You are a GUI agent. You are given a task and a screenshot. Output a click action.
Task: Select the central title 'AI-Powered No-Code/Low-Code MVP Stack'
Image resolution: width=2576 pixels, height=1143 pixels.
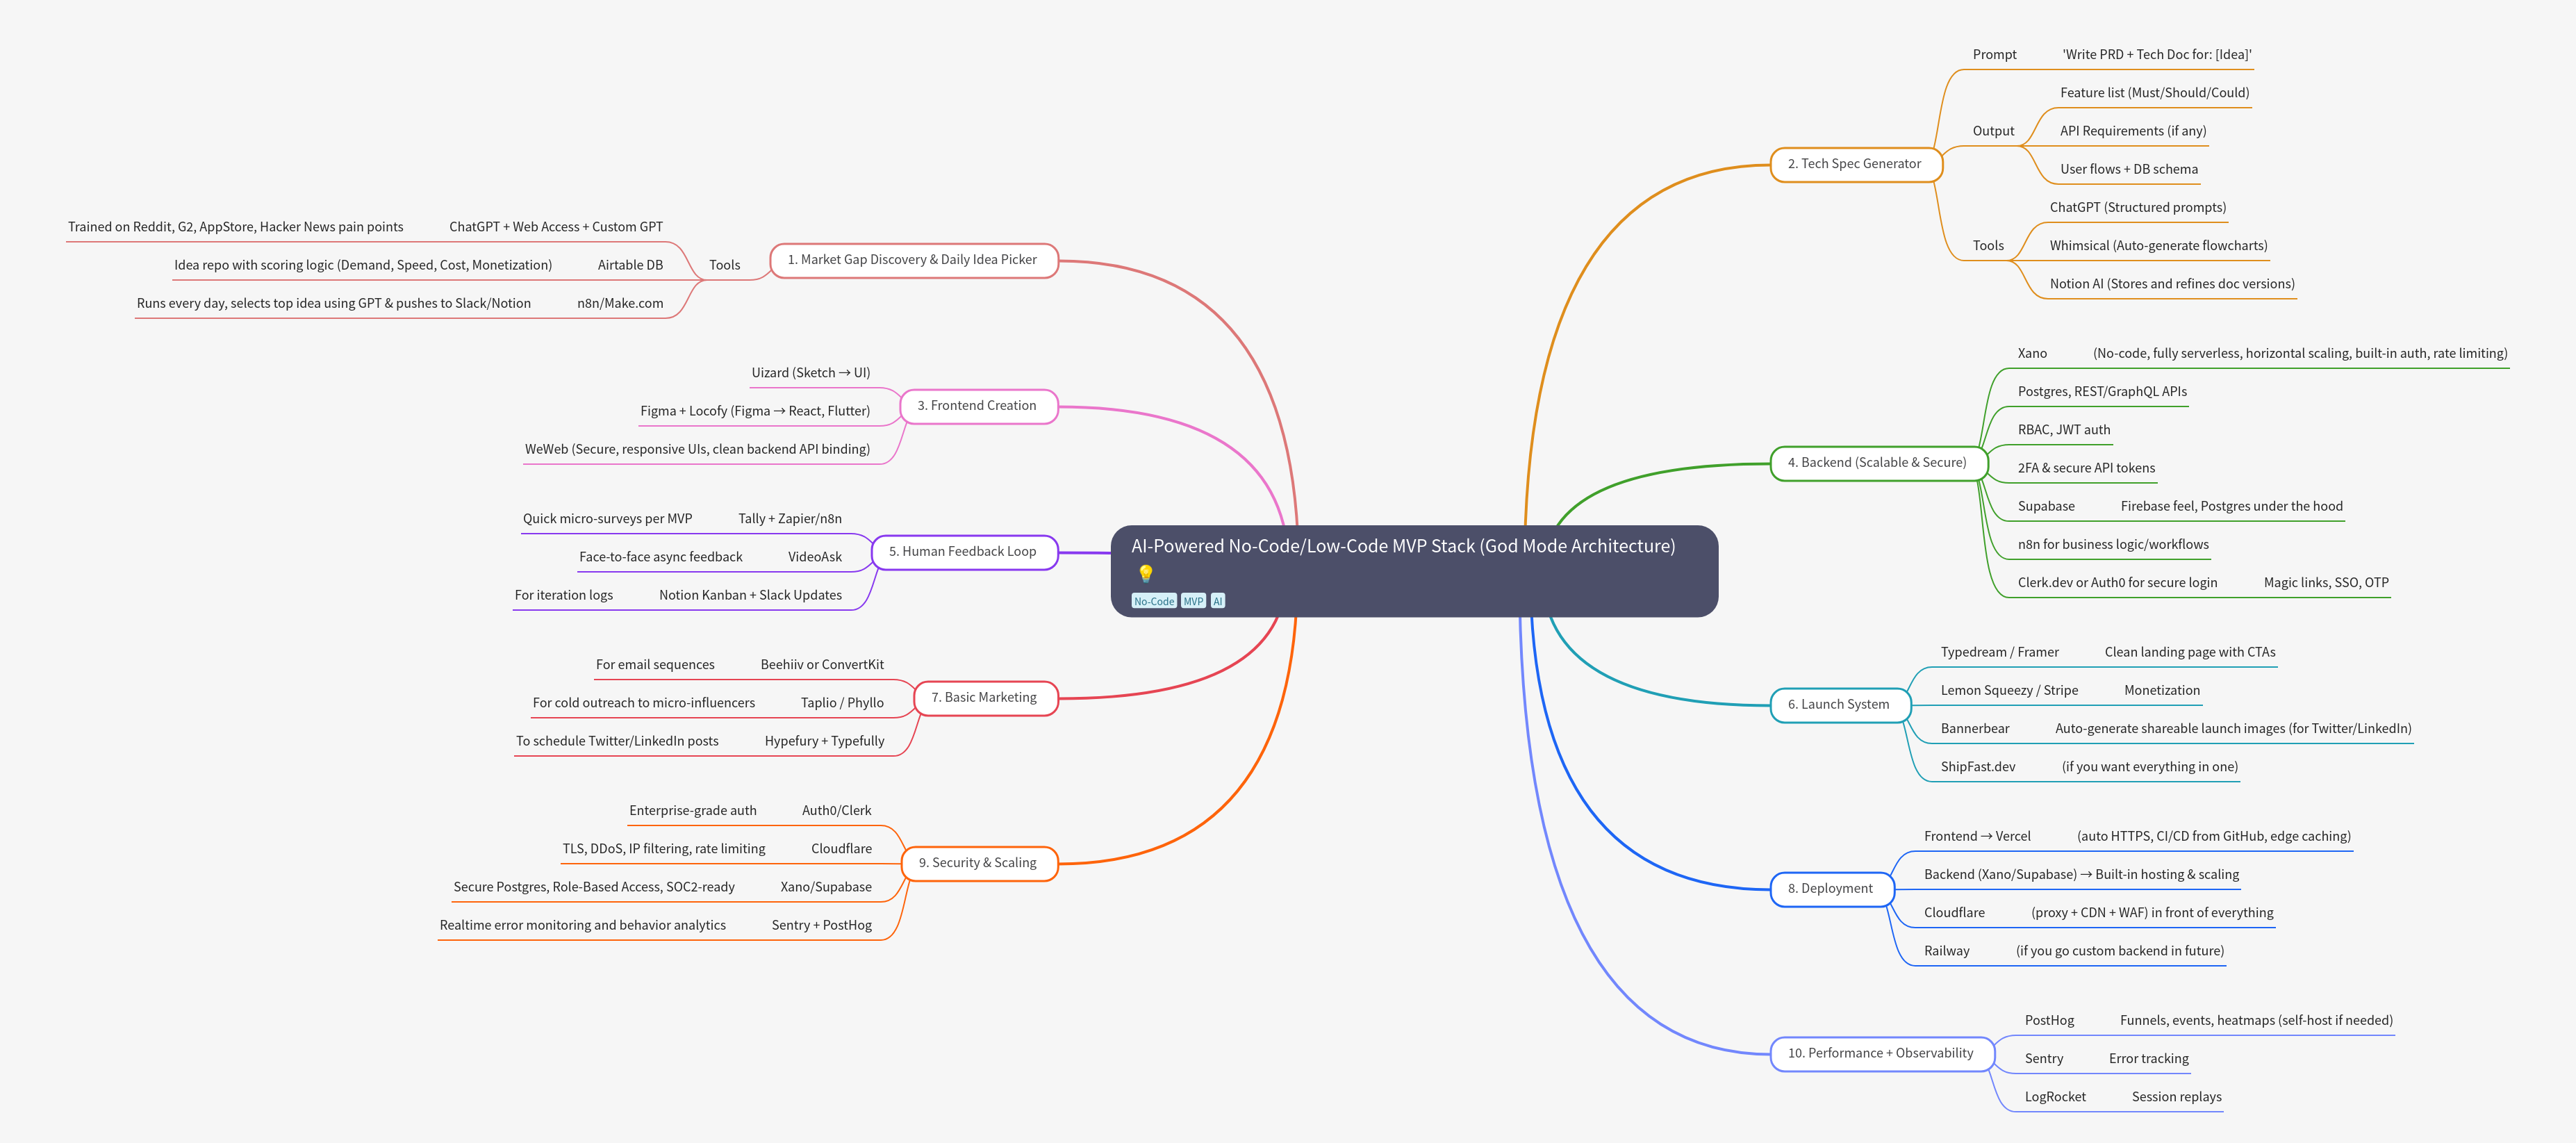point(1403,546)
